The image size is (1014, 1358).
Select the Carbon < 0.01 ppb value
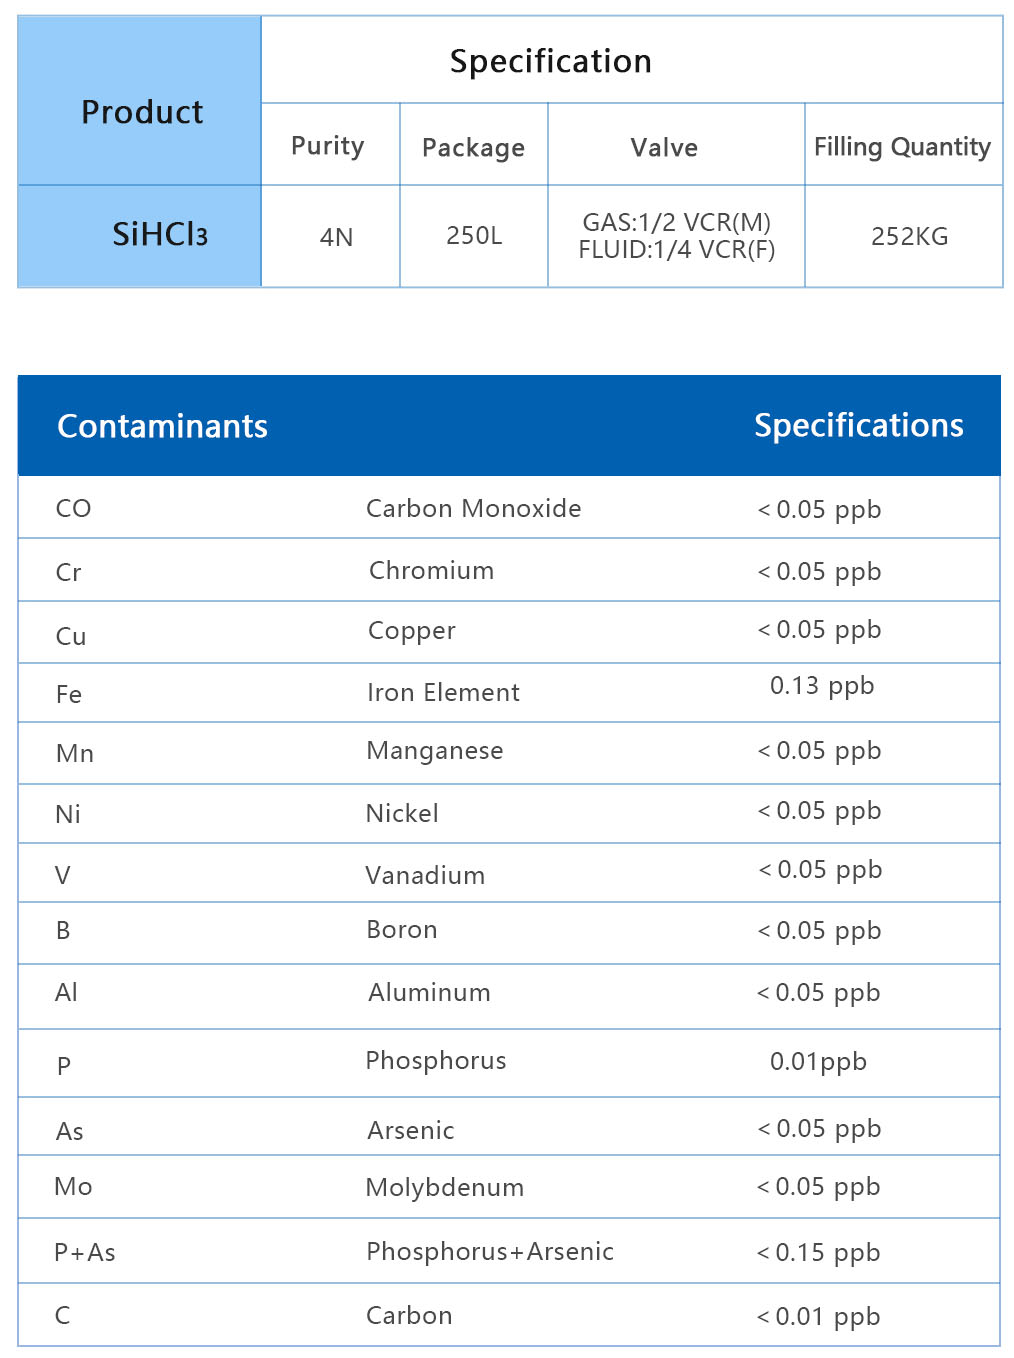tap(818, 1316)
